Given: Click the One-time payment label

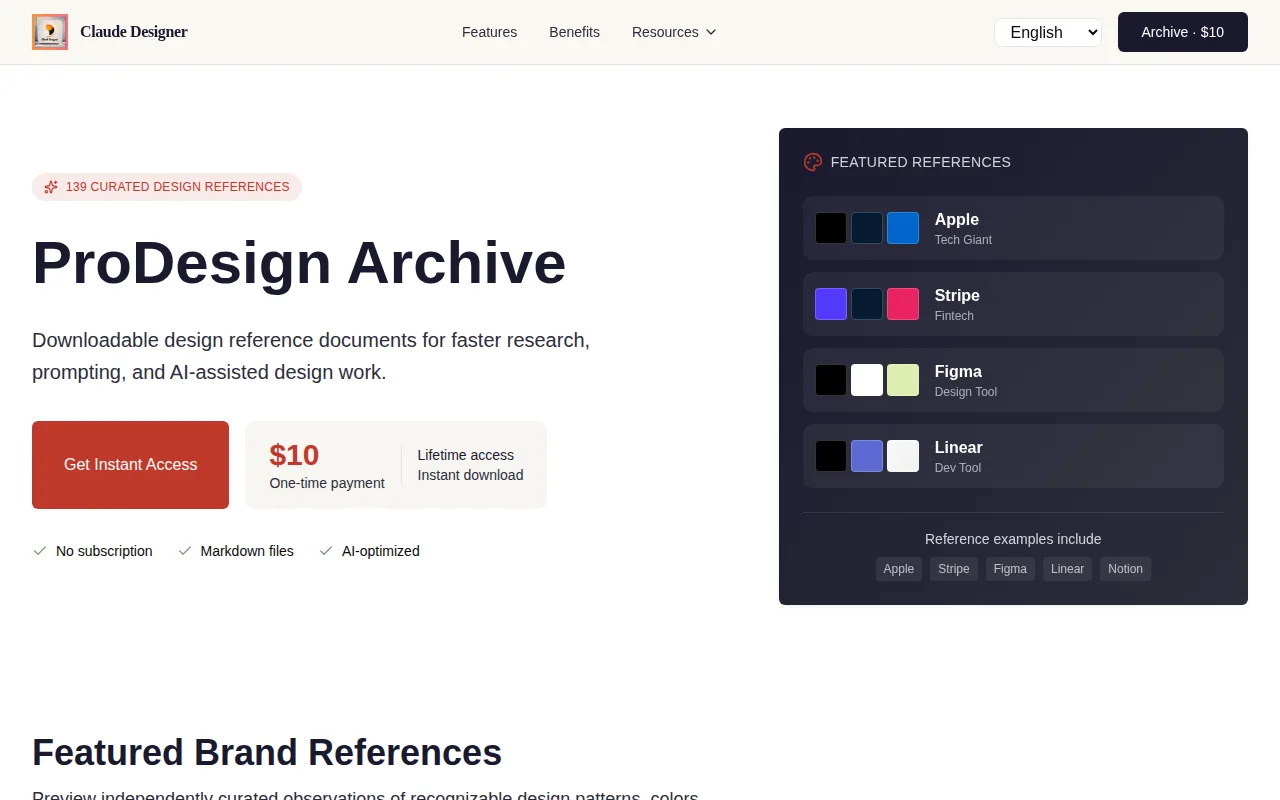Looking at the screenshot, I should [x=327, y=483].
